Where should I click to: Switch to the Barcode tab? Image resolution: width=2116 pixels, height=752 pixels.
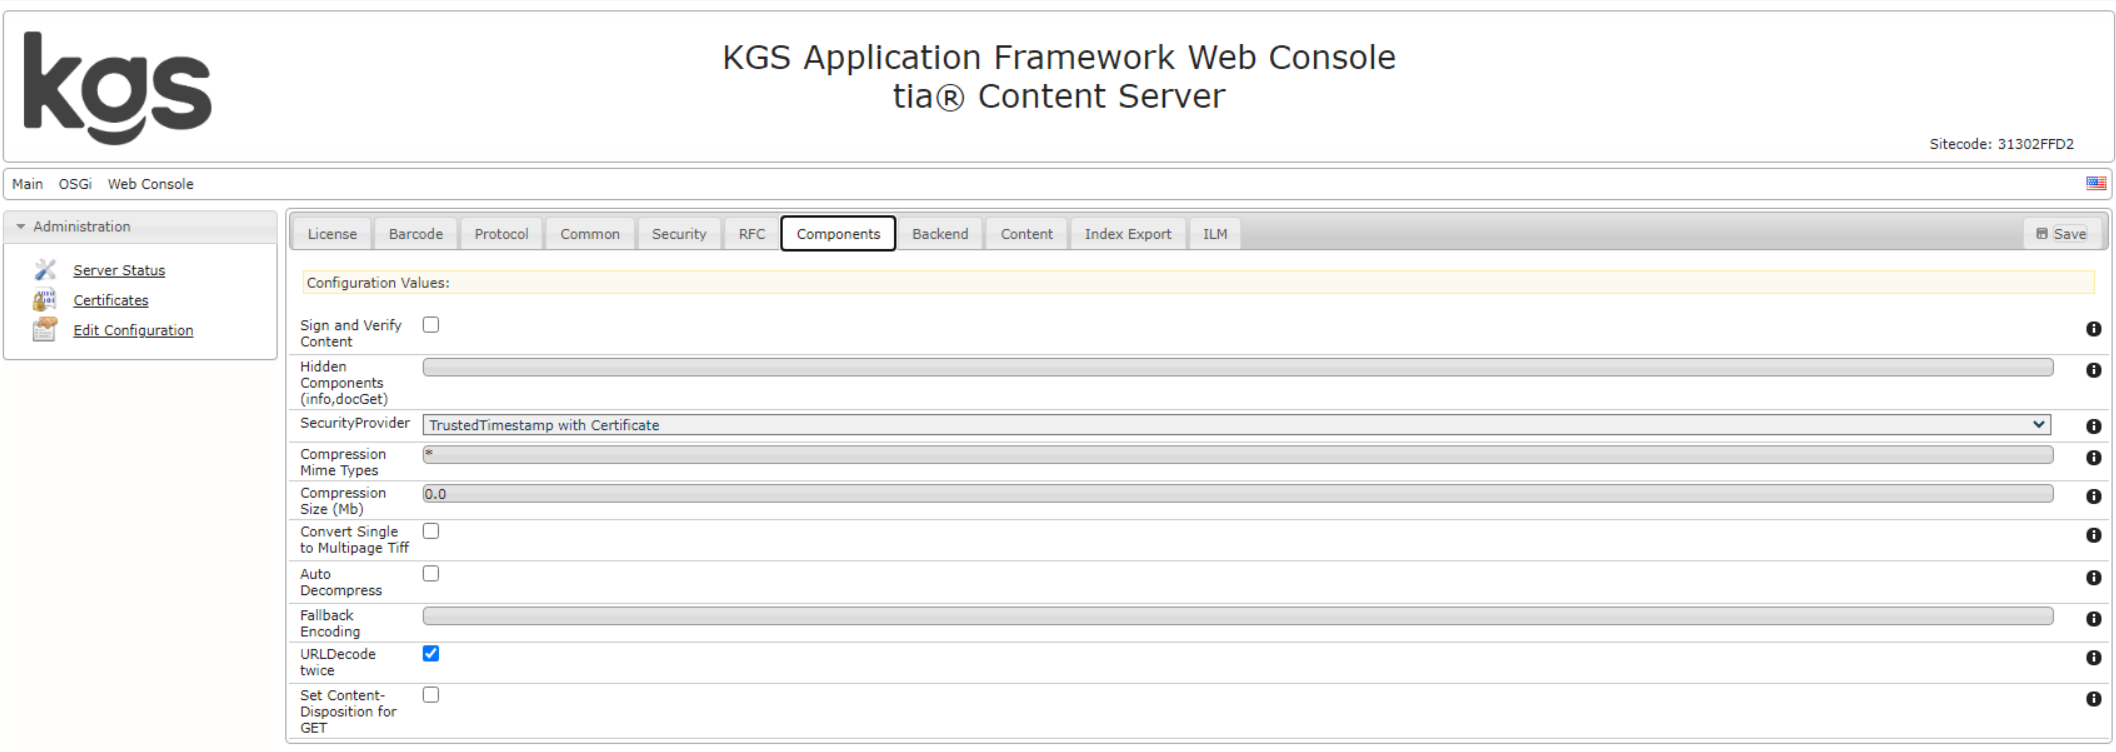pyautogui.click(x=416, y=234)
